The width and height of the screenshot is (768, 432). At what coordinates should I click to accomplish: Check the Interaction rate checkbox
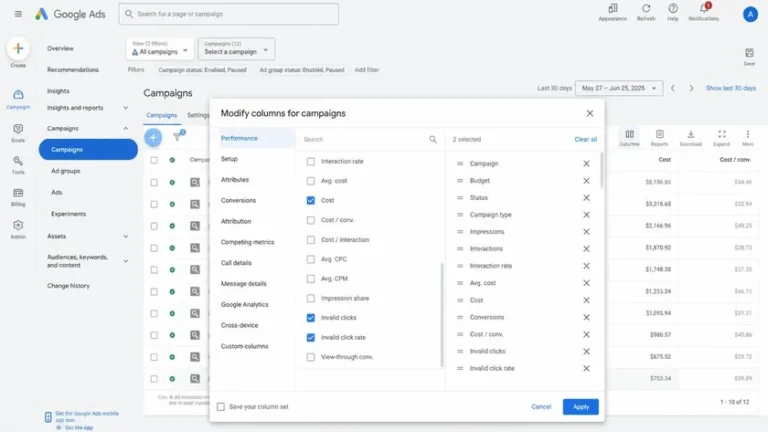[x=311, y=162]
